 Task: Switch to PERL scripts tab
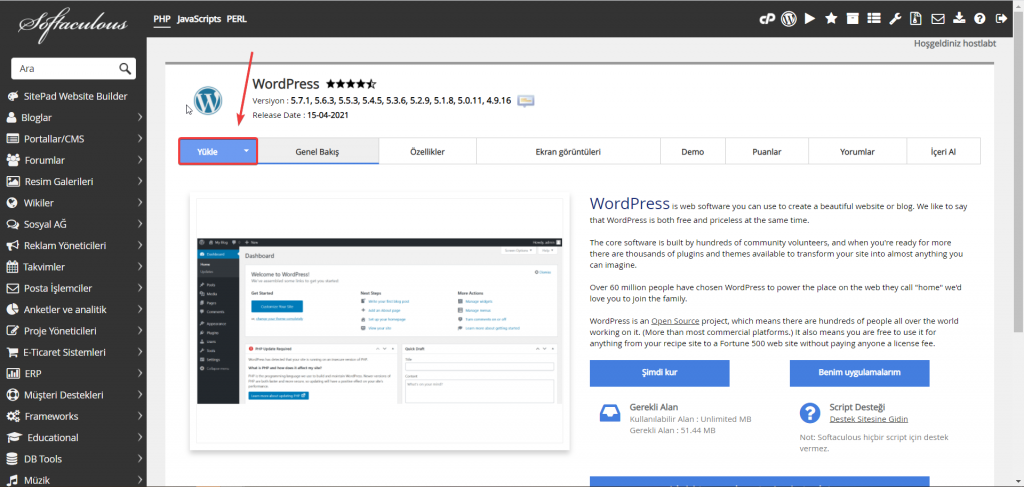(x=236, y=19)
